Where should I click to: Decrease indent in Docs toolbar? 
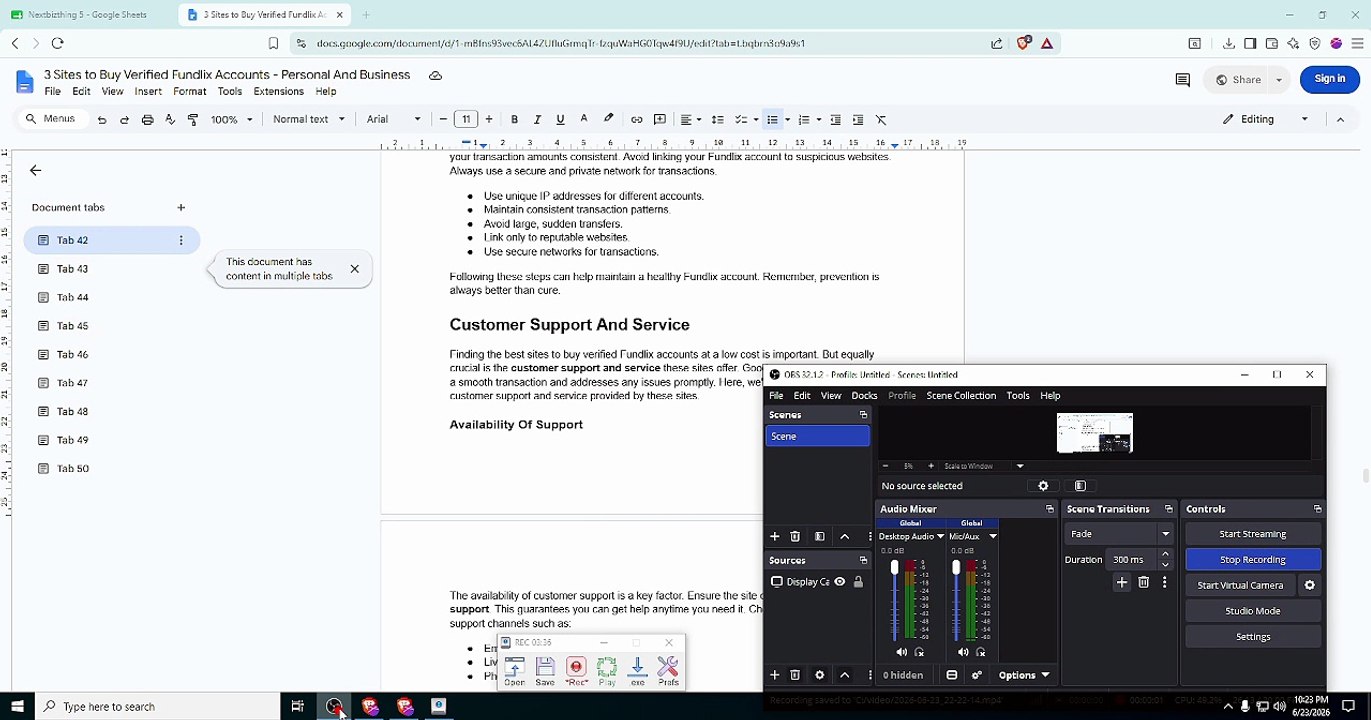click(x=835, y=120)
